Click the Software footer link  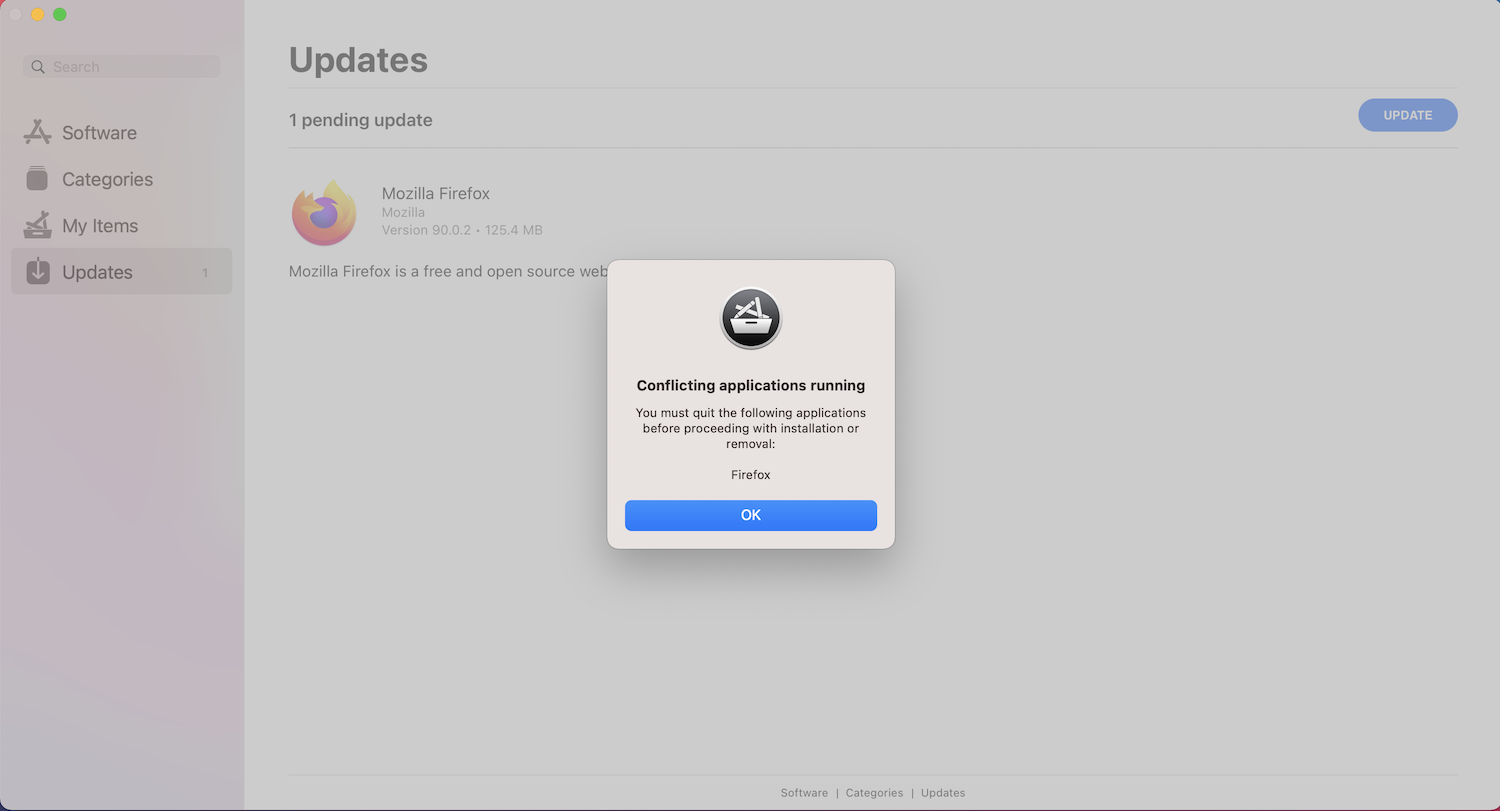coord(804,793)
